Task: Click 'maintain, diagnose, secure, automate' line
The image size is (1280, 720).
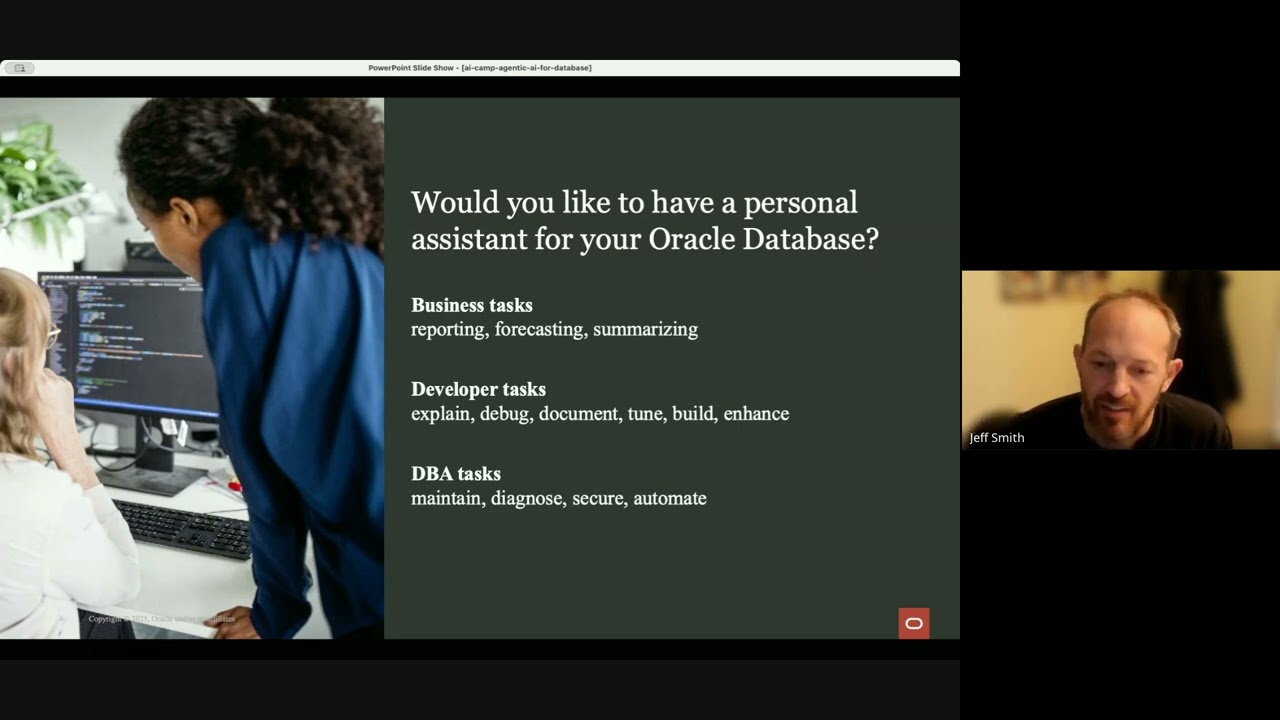Action: (x=559, y=498)
